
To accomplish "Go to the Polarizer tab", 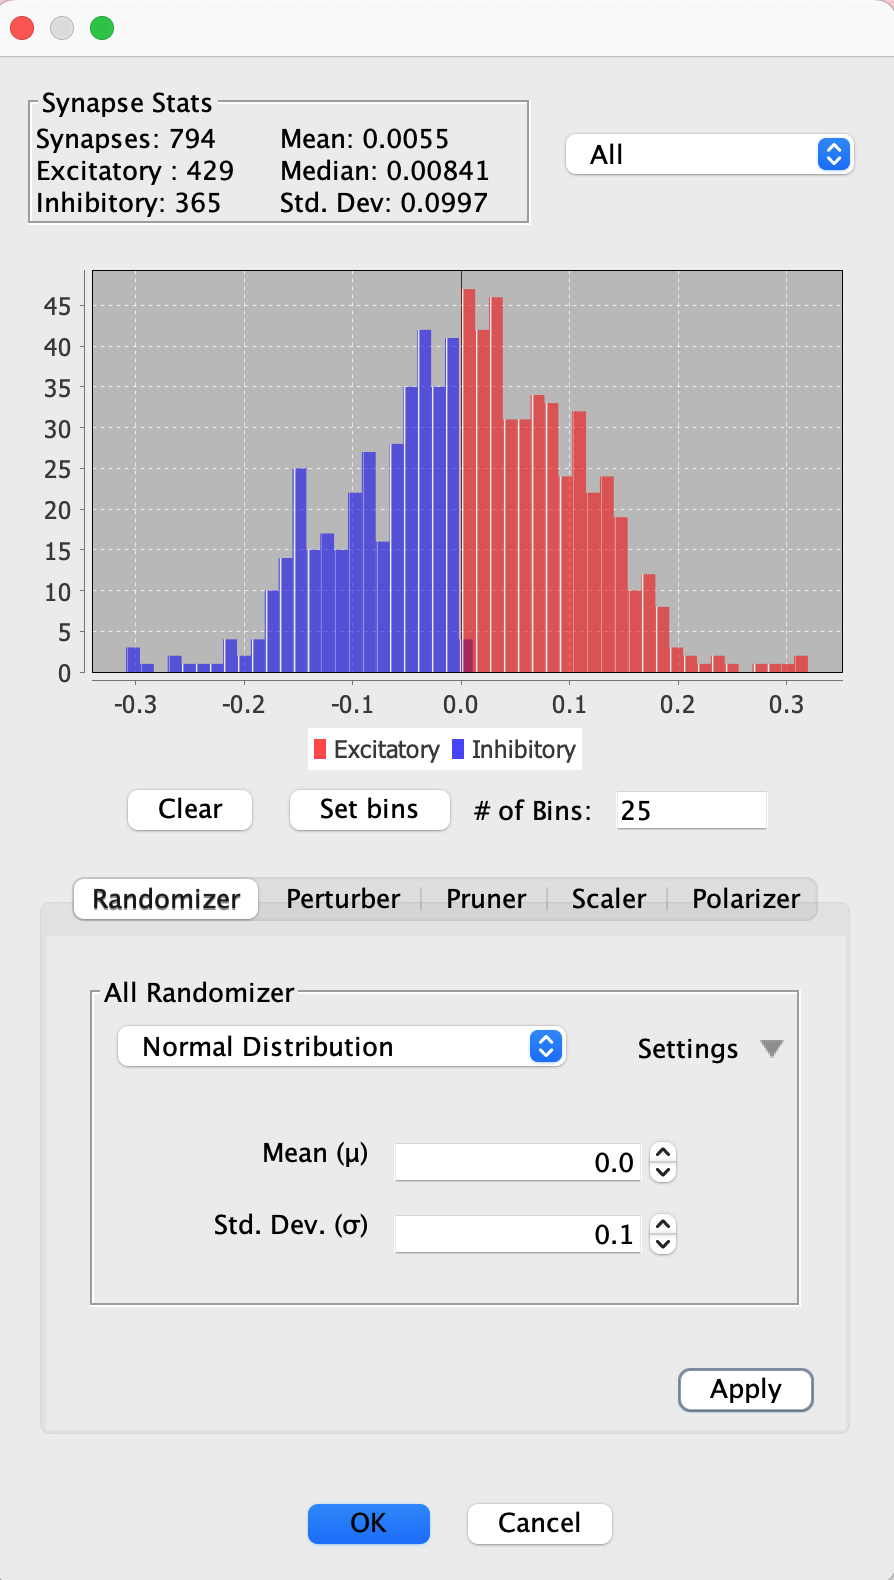I will pyautogui.click(x=746, y=899).
